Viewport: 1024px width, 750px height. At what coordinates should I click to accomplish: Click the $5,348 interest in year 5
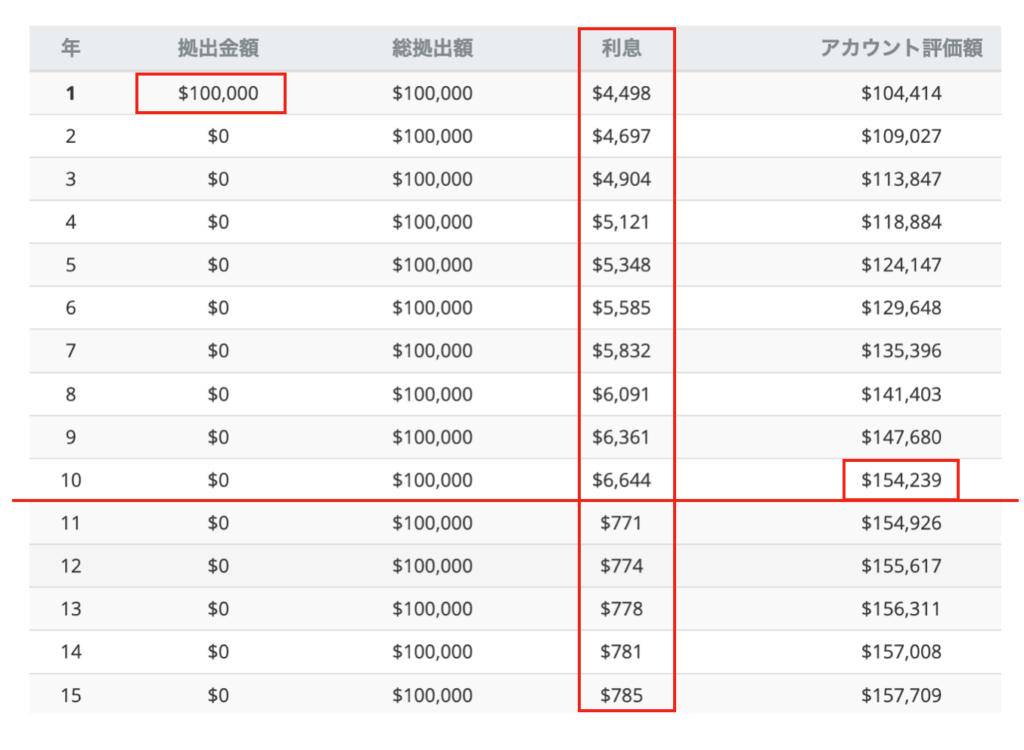click(x=621, y=265)
